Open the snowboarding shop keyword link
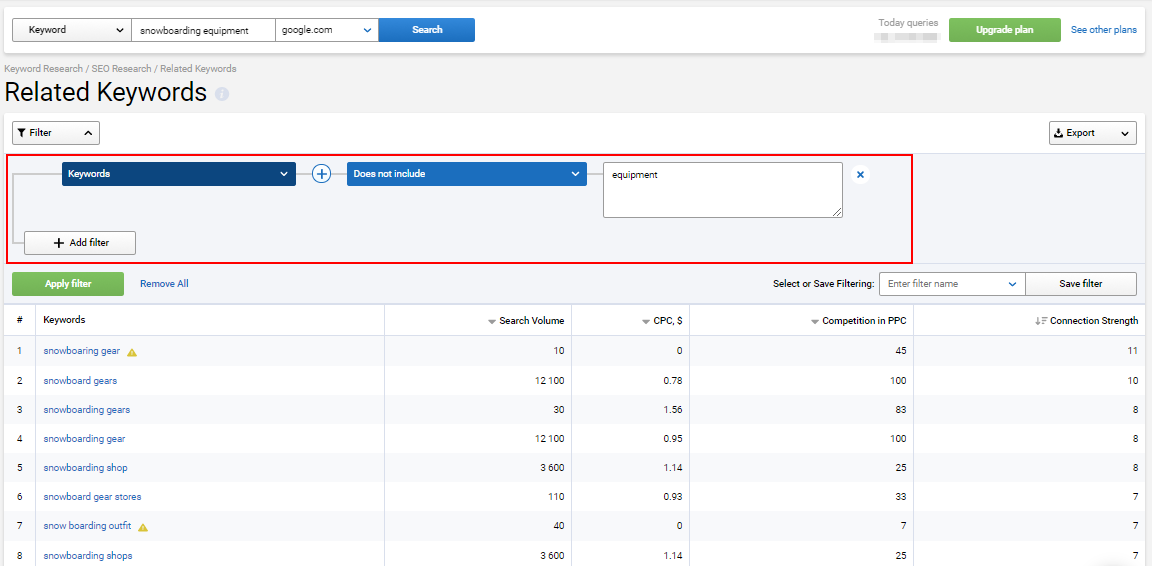Screen dimensions: 1152x566 coord(85,468)
